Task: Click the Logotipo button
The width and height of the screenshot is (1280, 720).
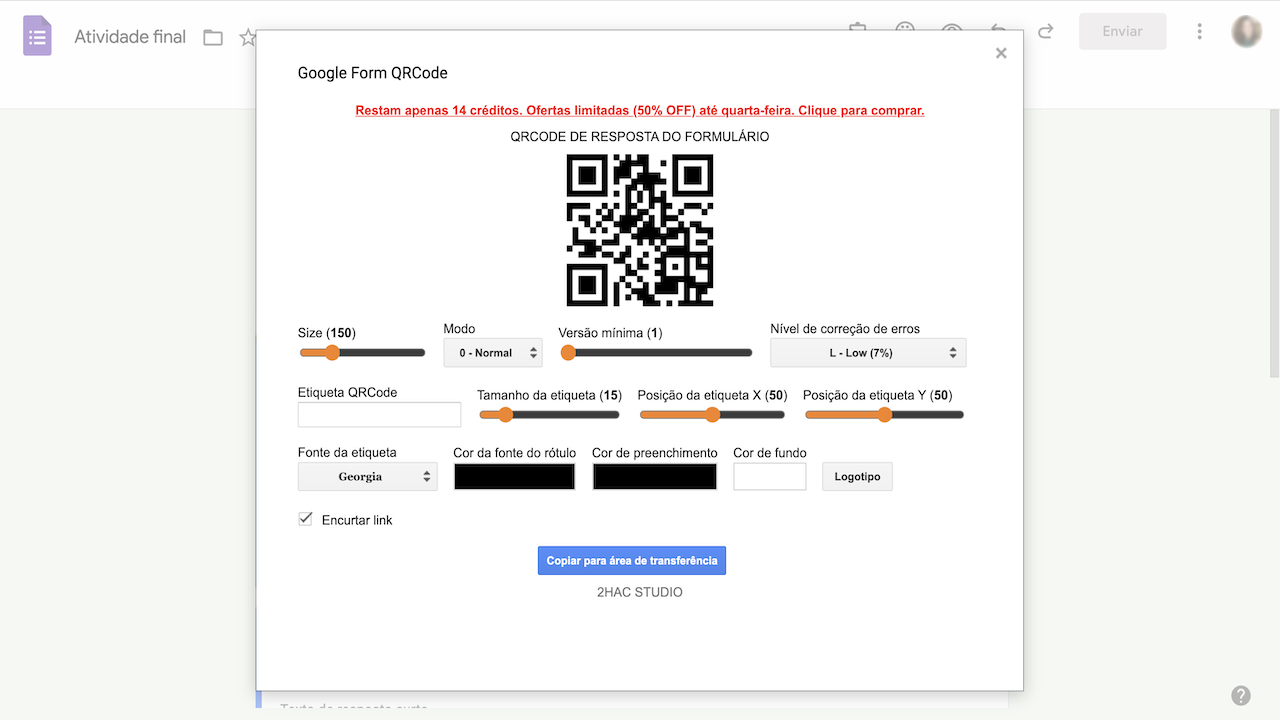Action: coord(857,477)
